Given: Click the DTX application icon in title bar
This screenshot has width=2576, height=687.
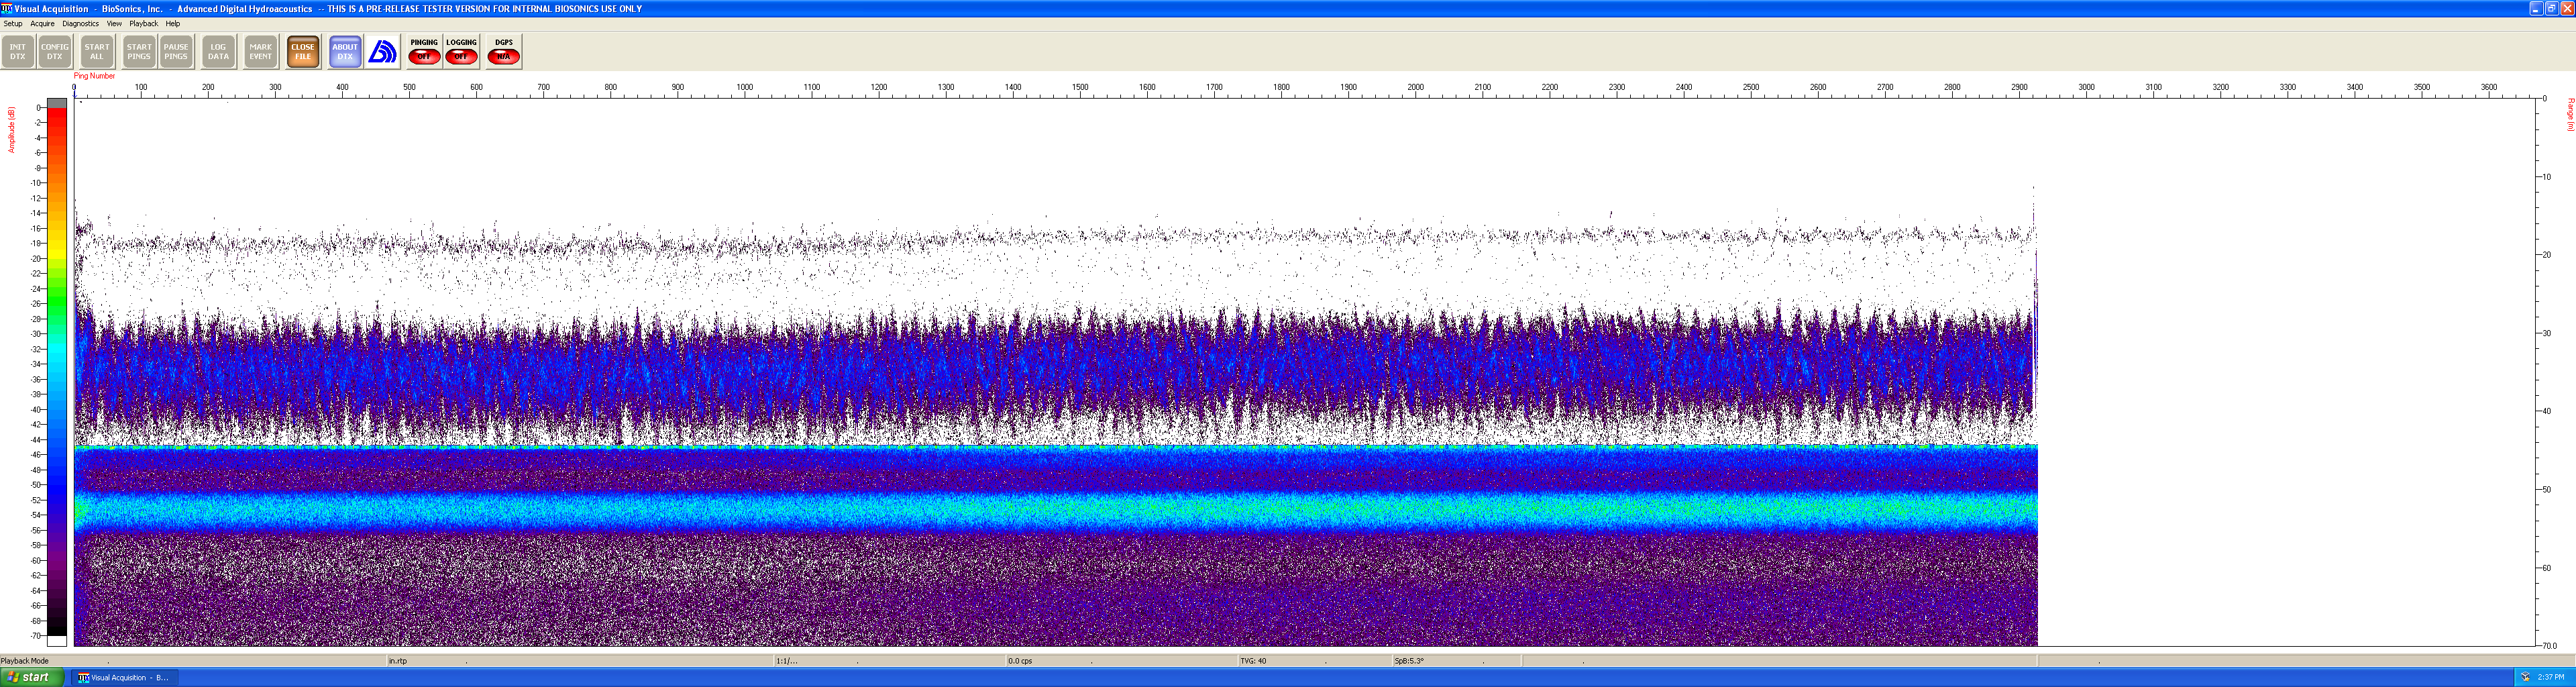Looking at the screenshot, I should [x=7, y=8].
